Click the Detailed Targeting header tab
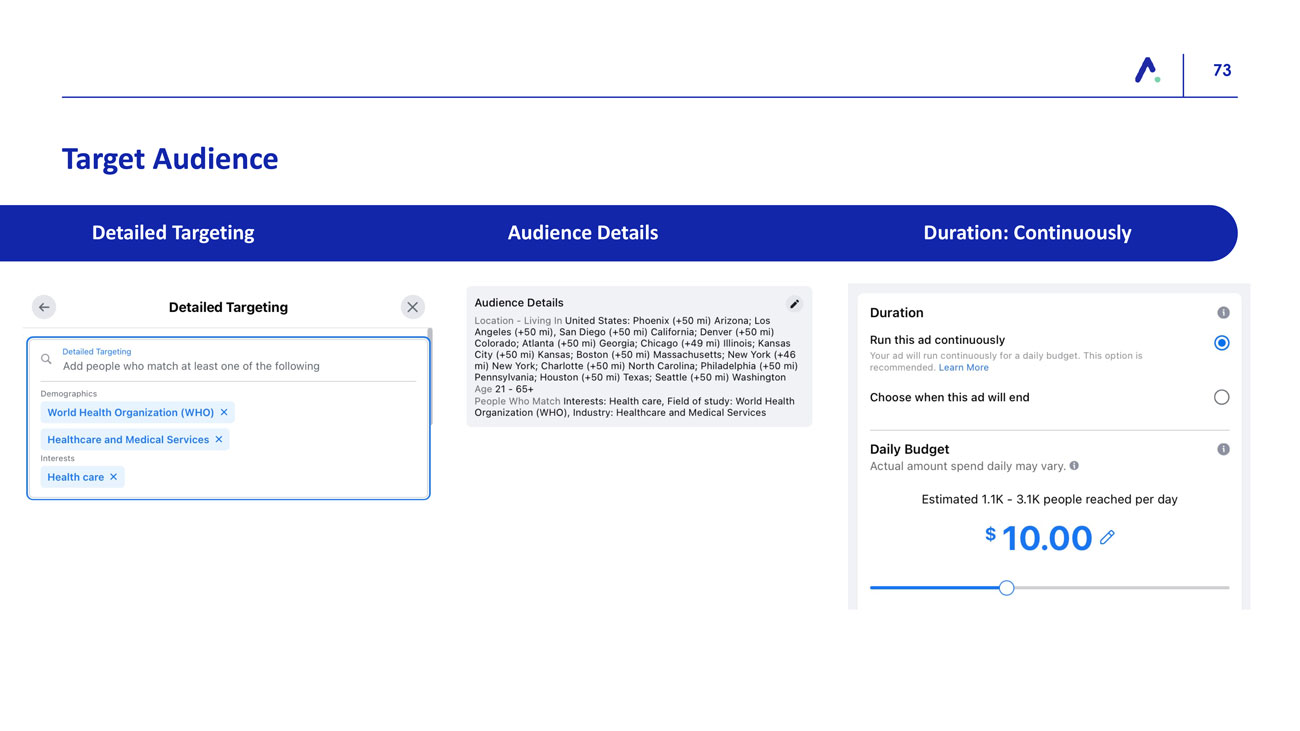The width and height of the screenshot is (1300, 731). (173, 233)
